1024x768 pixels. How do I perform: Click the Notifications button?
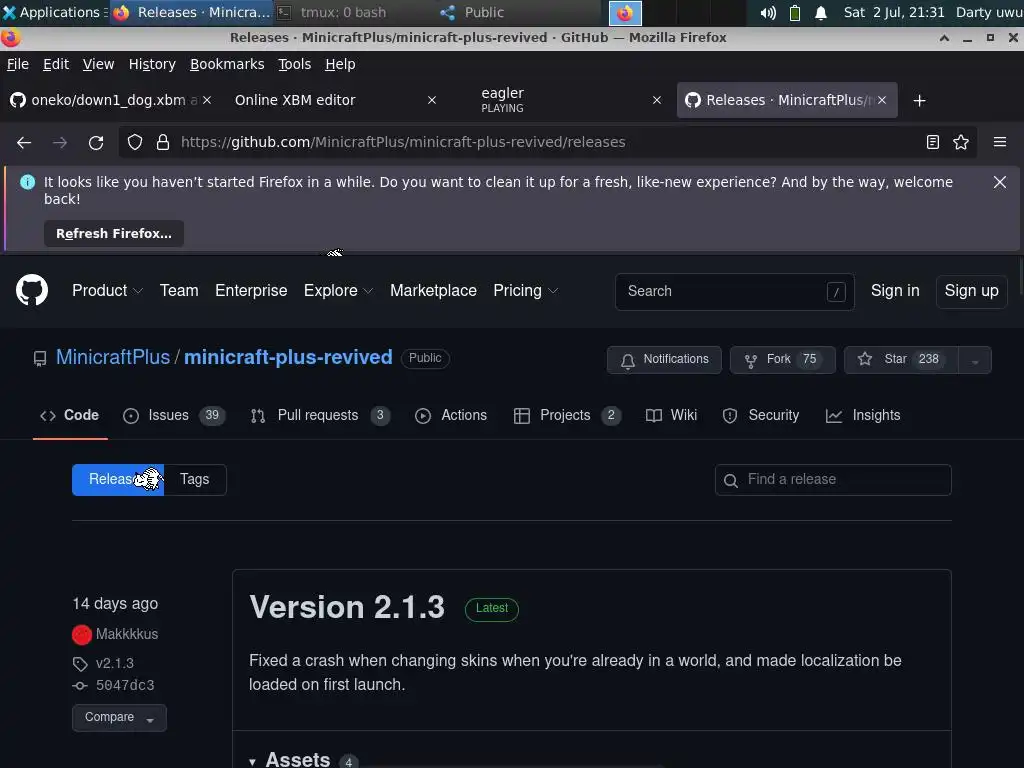click(664, 360)
